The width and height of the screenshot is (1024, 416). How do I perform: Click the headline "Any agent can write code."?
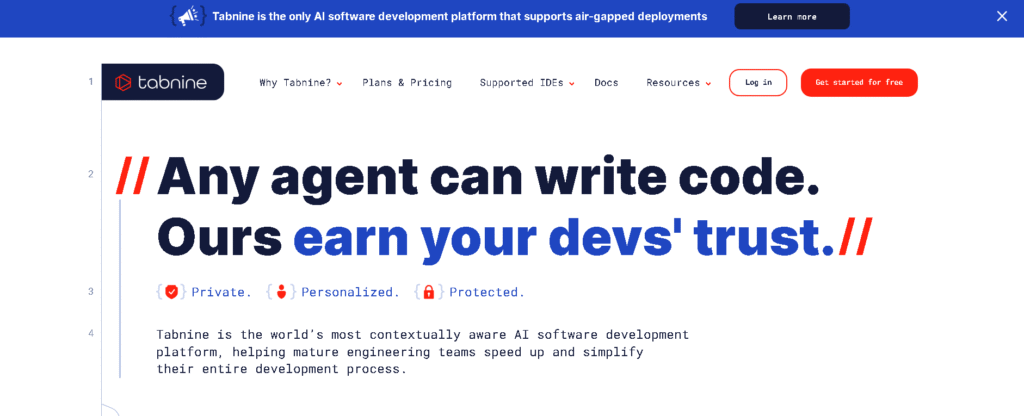click(488, 177)
